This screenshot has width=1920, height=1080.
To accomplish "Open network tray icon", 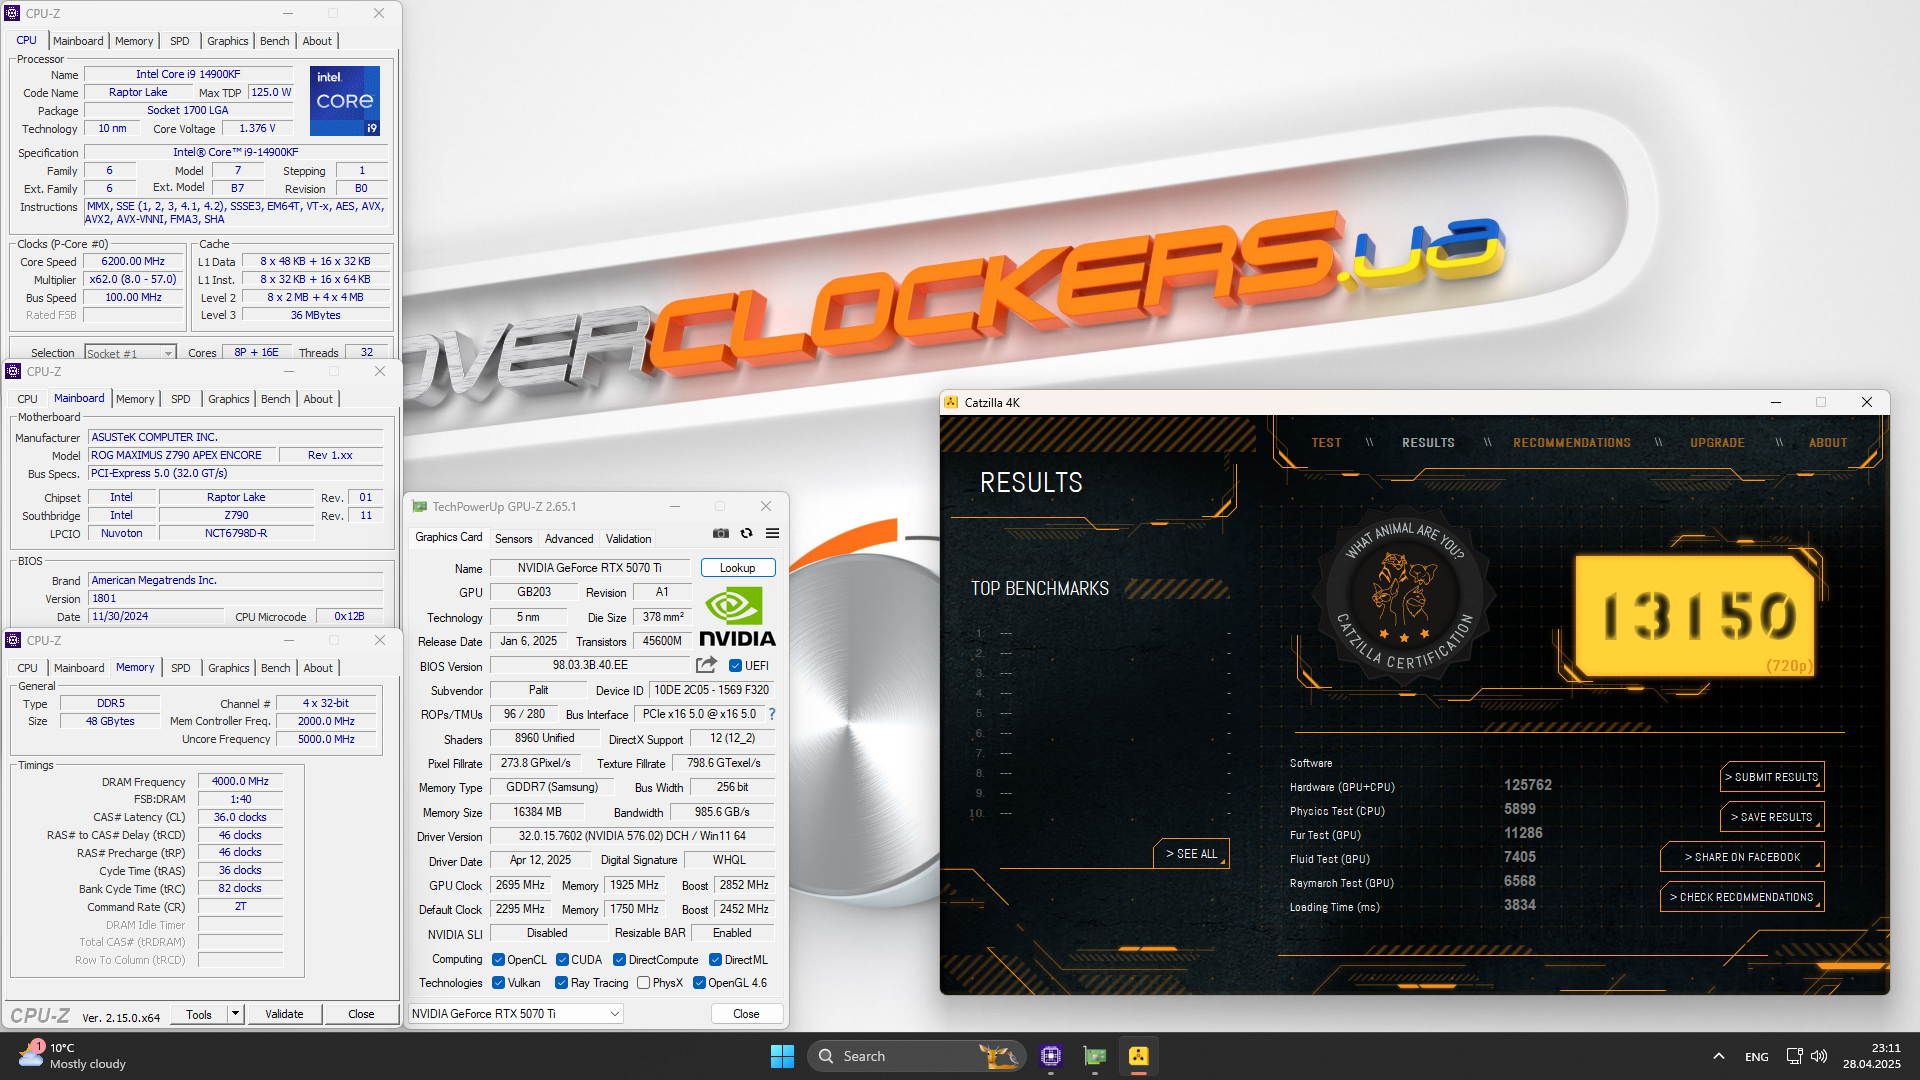I will click(x=1794, y=1056).
